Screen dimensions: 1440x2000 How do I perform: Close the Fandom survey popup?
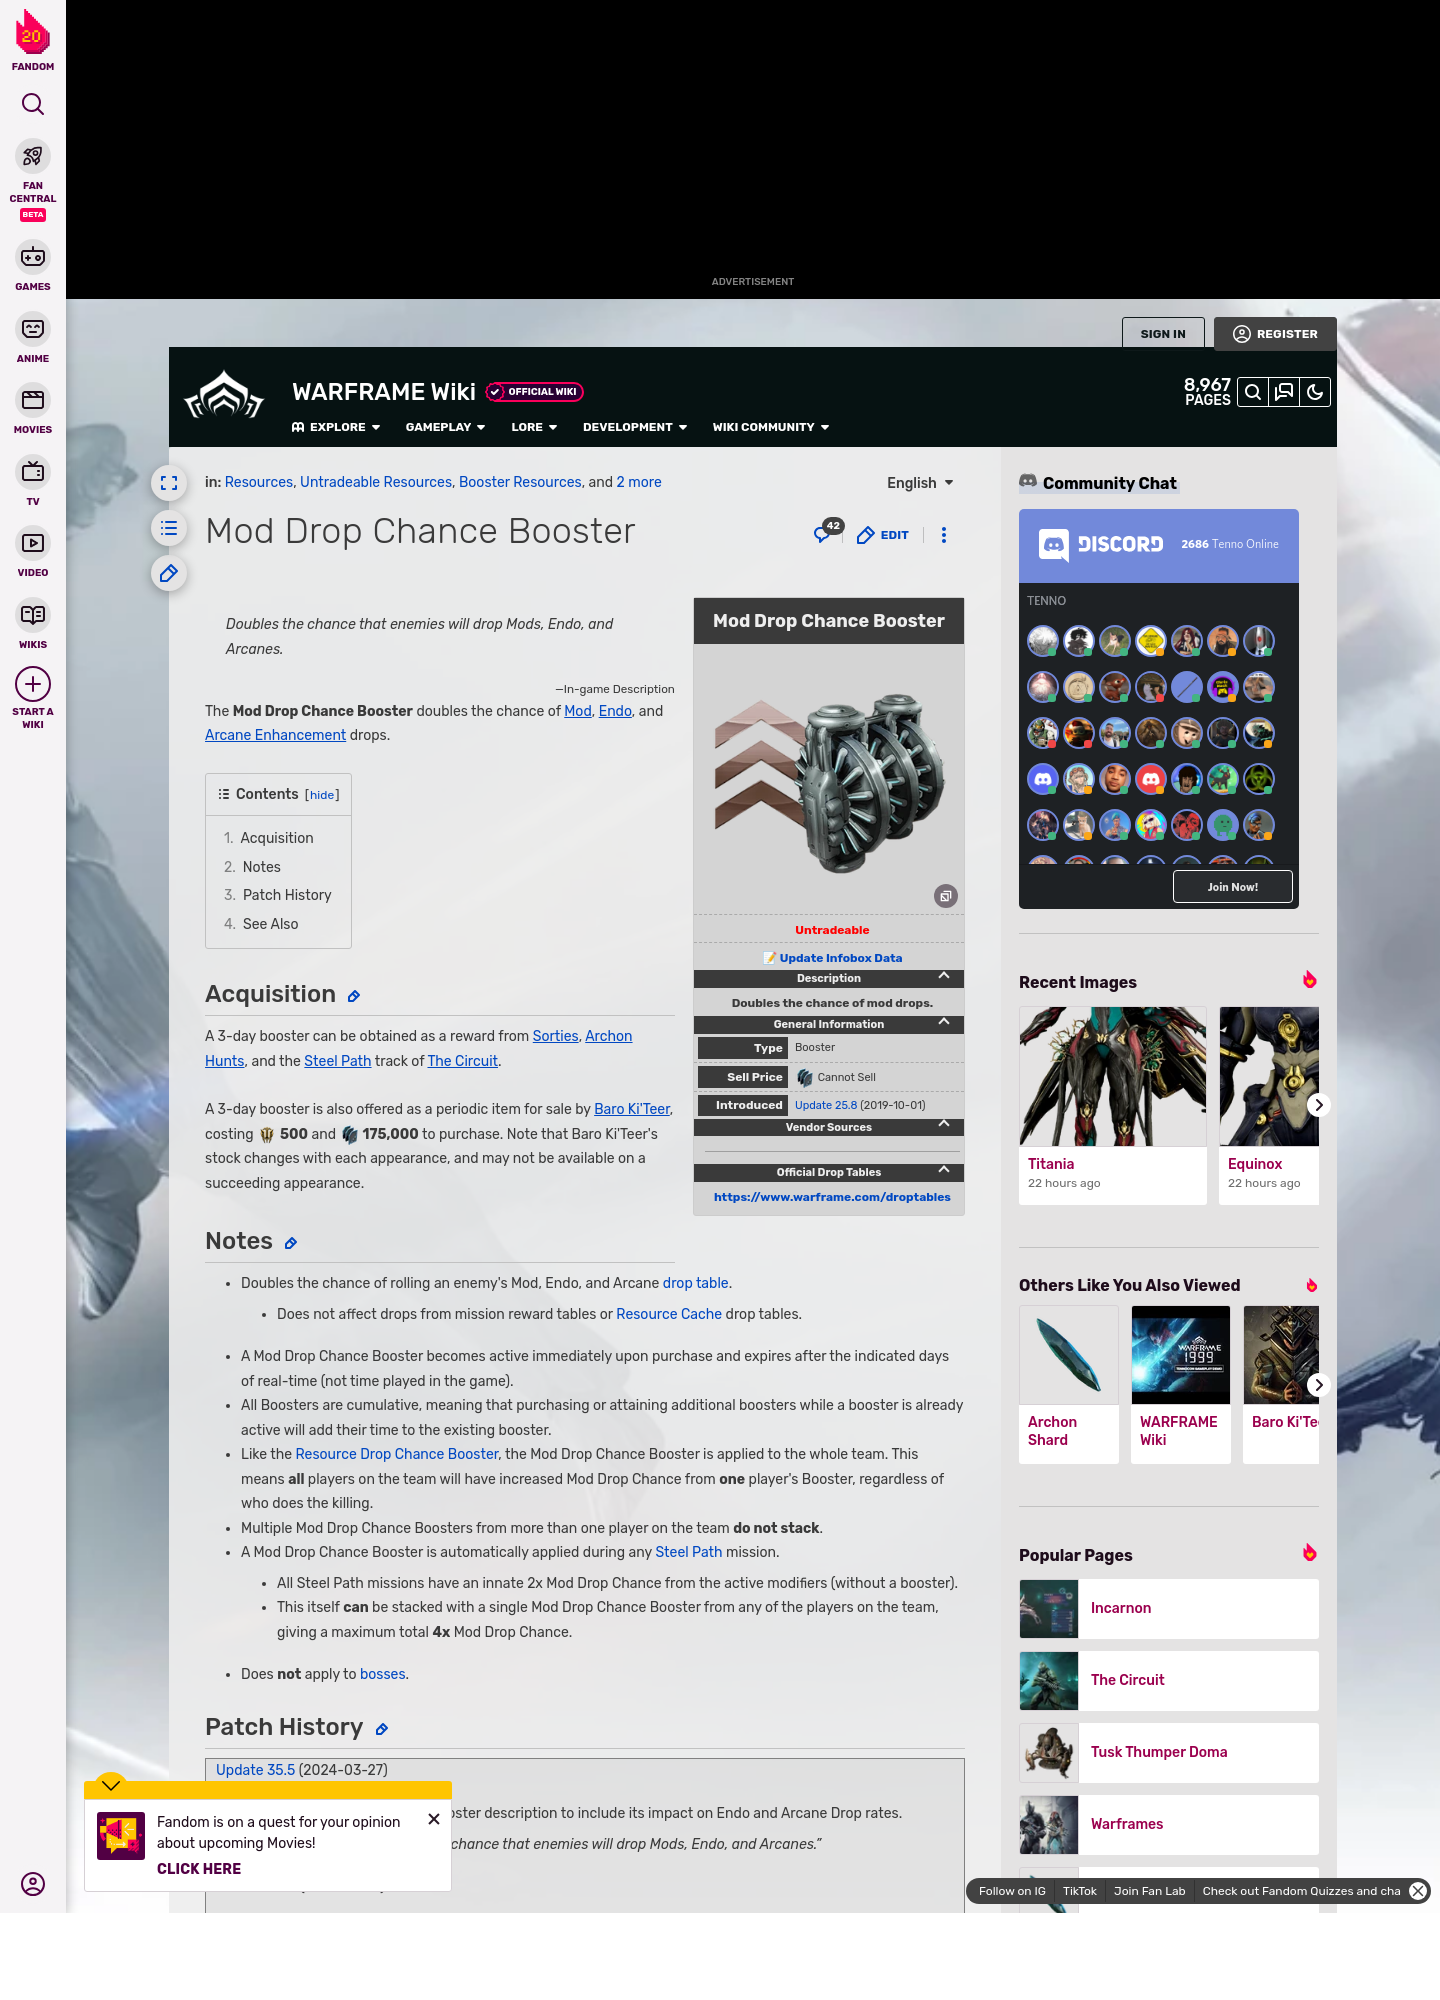point(434,1819)
